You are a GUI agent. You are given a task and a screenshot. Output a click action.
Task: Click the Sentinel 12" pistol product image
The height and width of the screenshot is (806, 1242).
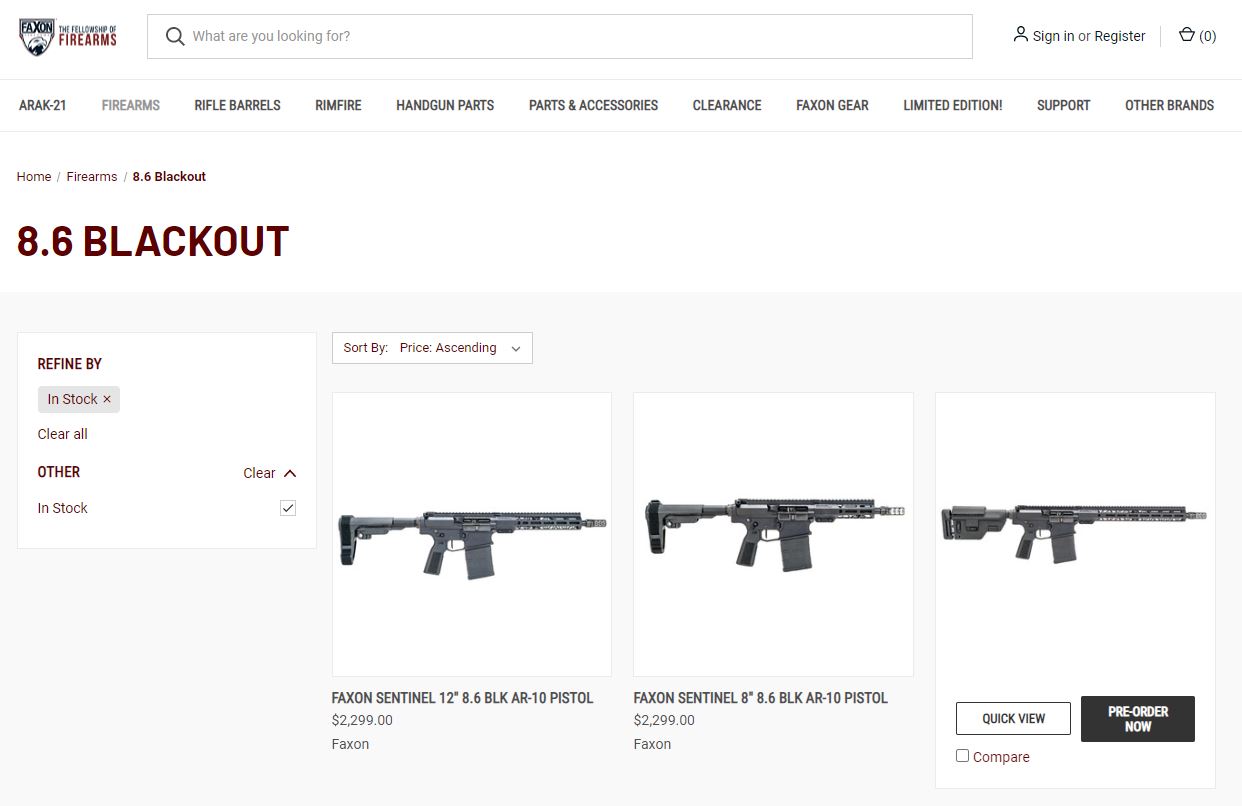tap(472, 534)
